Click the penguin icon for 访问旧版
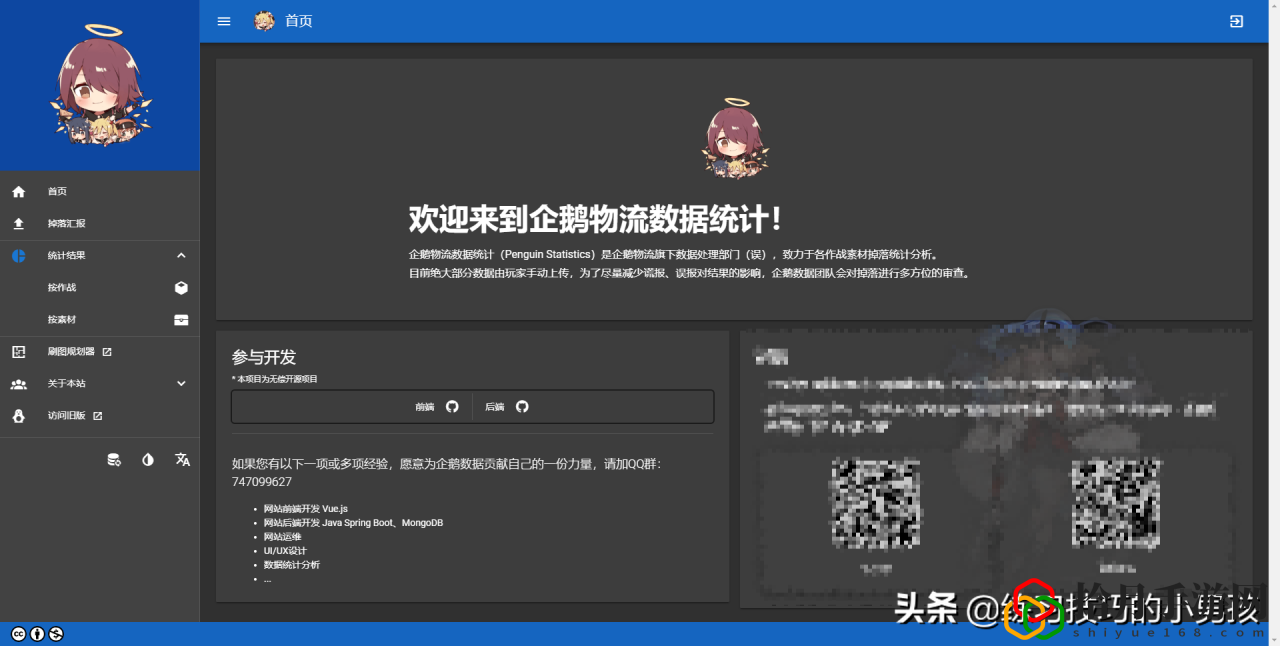Screen dimensions: 1280x646 (18, 416)
